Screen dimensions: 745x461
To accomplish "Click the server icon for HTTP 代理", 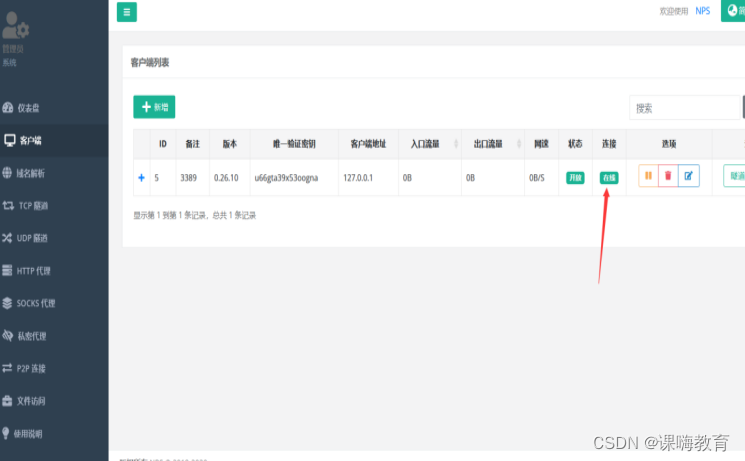I will tap(7, 270).
